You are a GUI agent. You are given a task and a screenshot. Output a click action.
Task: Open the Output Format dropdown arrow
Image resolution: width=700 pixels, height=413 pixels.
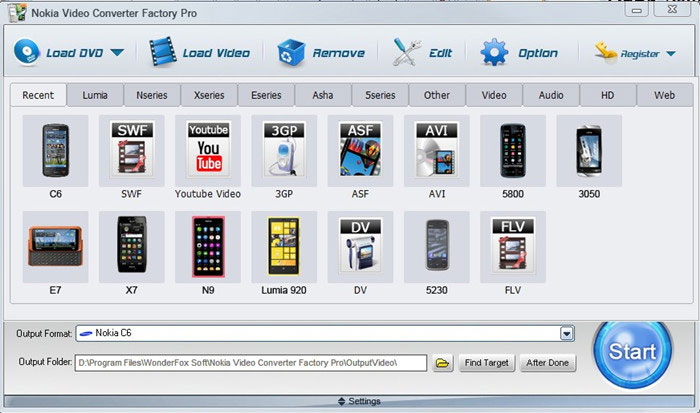[567, 334]
